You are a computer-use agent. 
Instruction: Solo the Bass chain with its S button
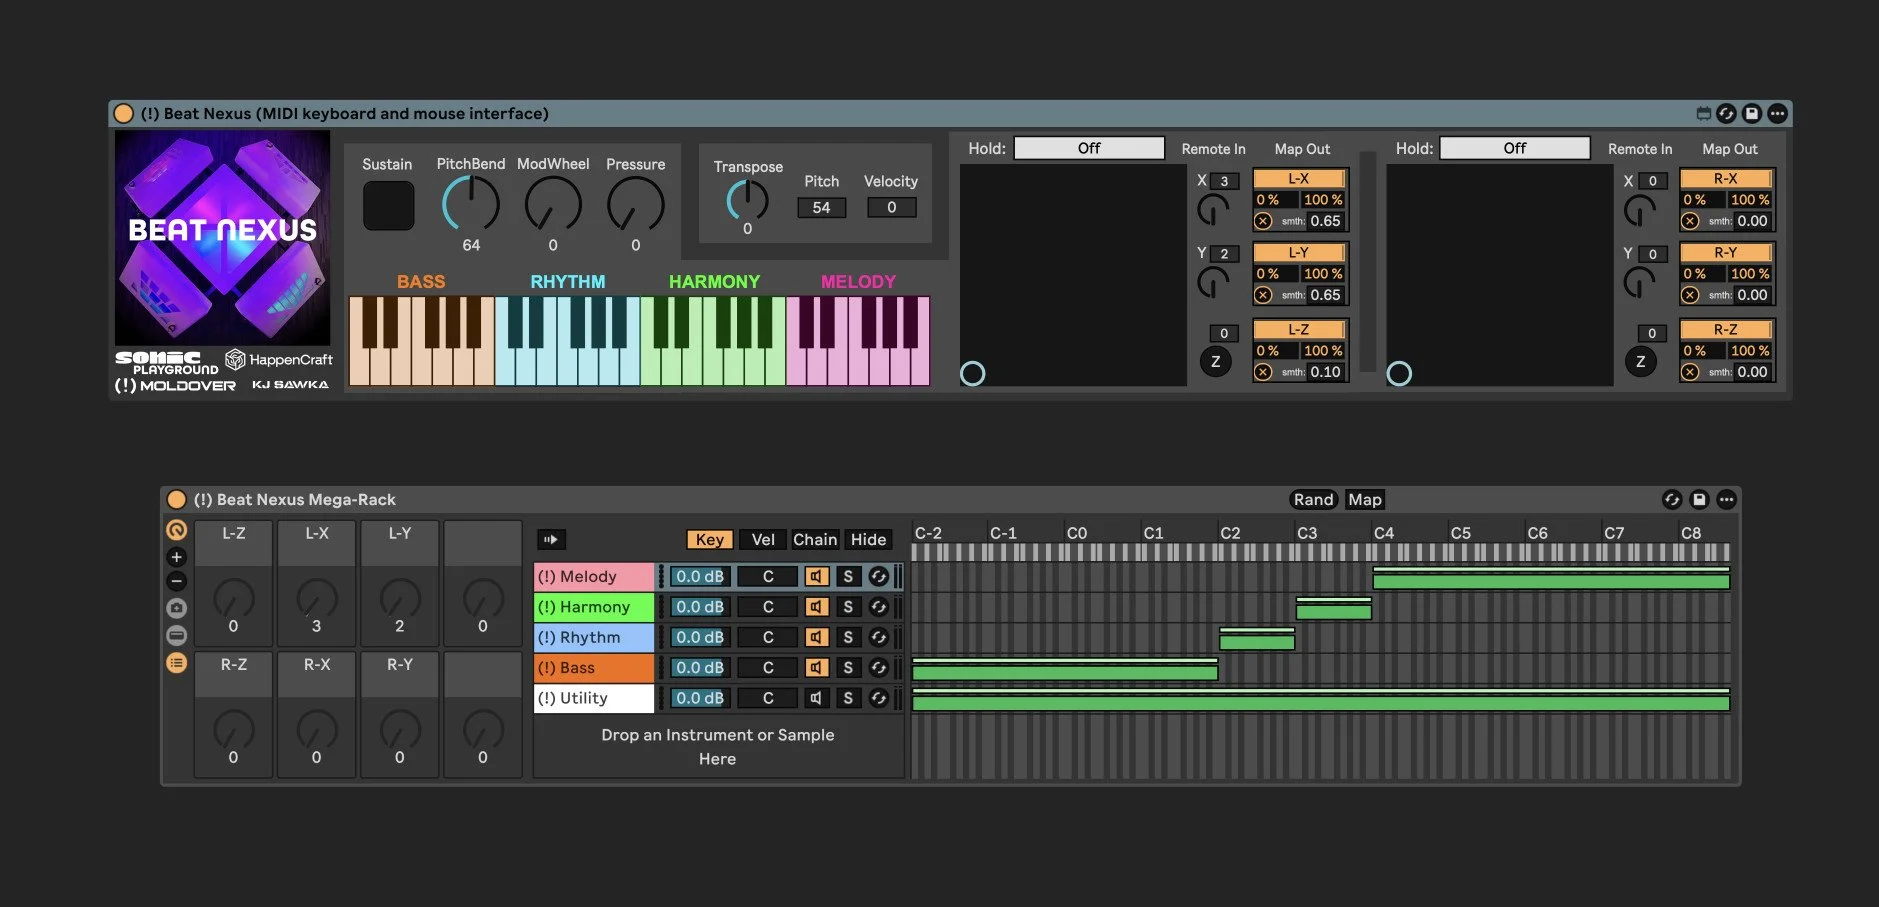[847, 667]
